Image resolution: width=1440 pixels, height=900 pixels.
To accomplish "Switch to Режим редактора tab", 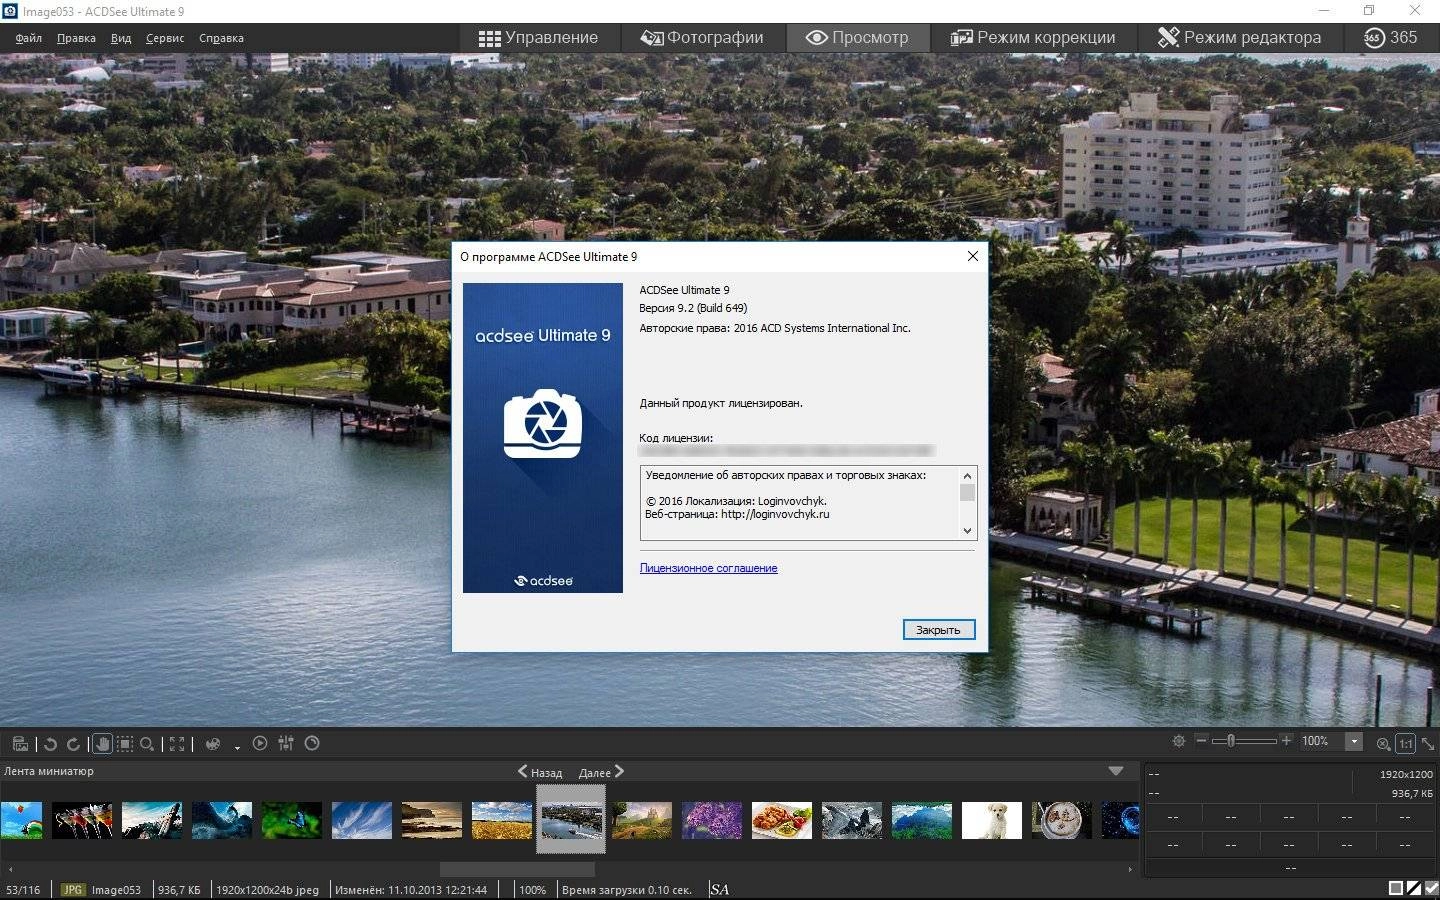I will click(x=1239, y=38).
